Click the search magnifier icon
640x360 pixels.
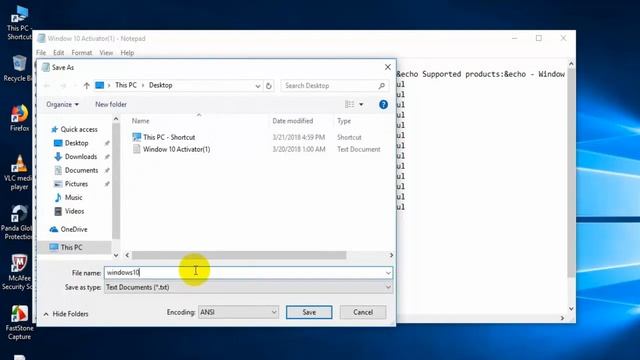tap(382, 86)
